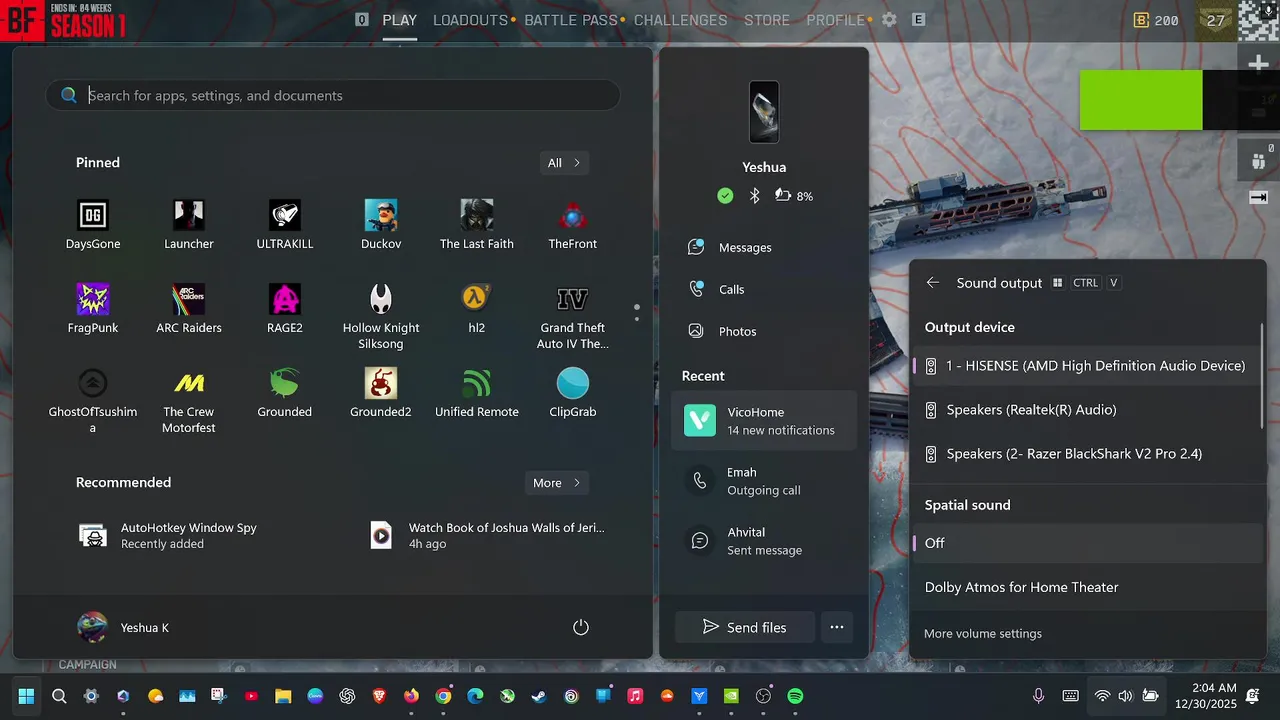Launch Grounded pinned app
This screenshot has width=1280, height=720.
point(285,392)
